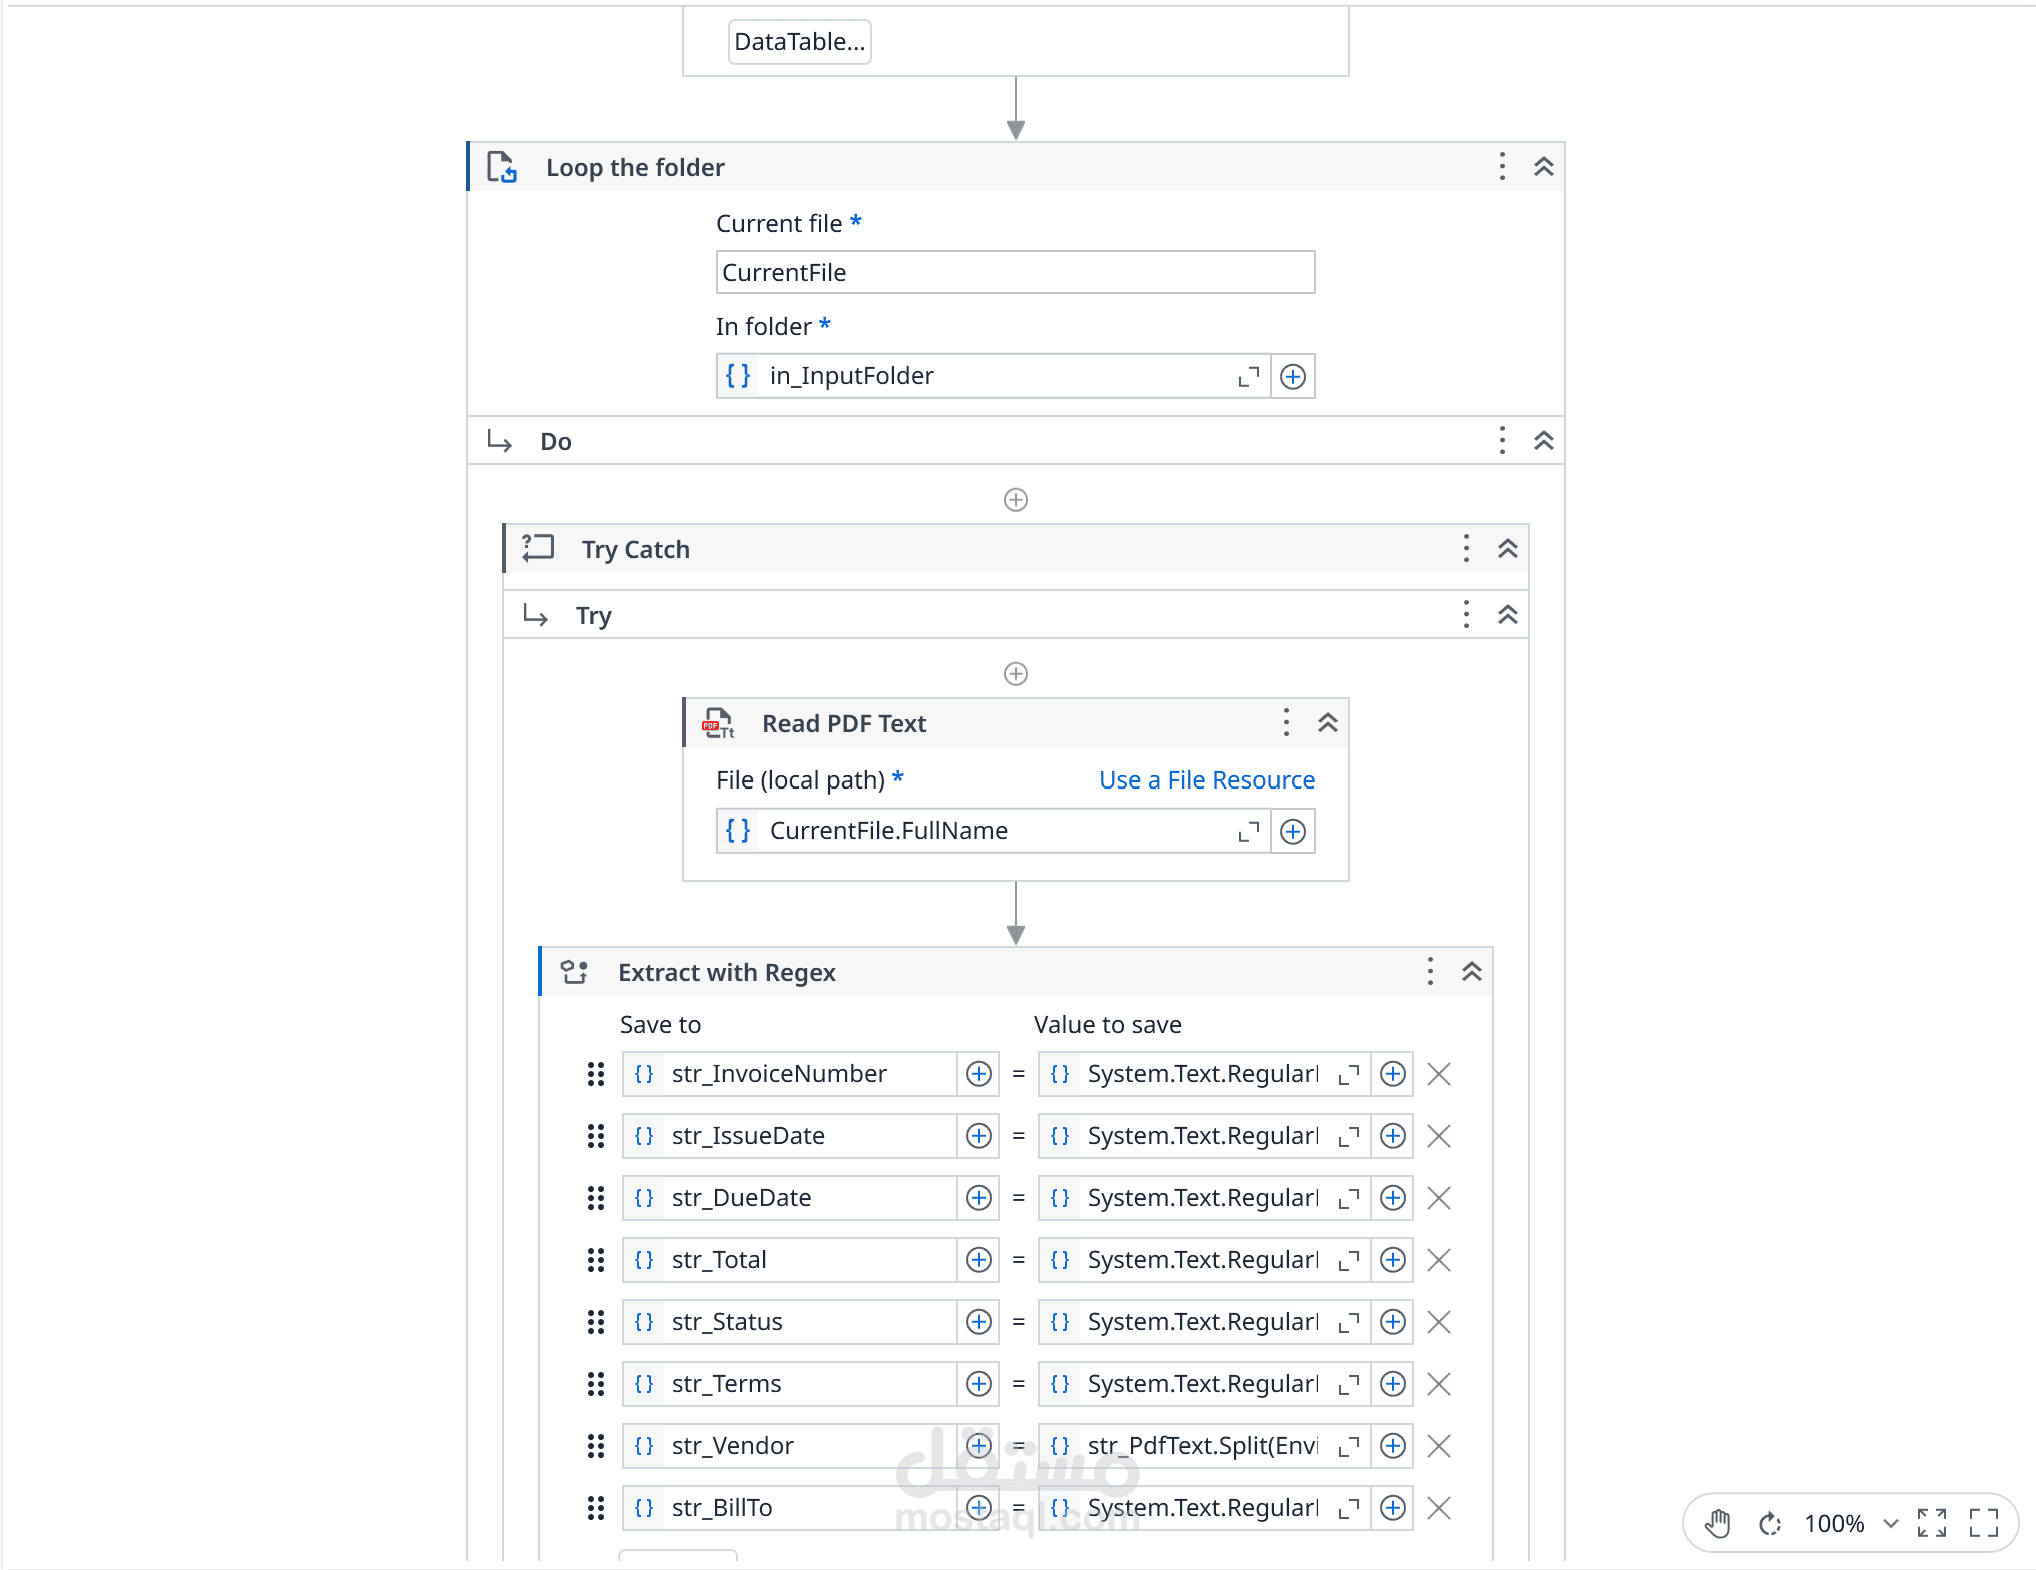Collapse the Extract with Regex activity
2036x1570 pixels.
tap(1471, 972)
